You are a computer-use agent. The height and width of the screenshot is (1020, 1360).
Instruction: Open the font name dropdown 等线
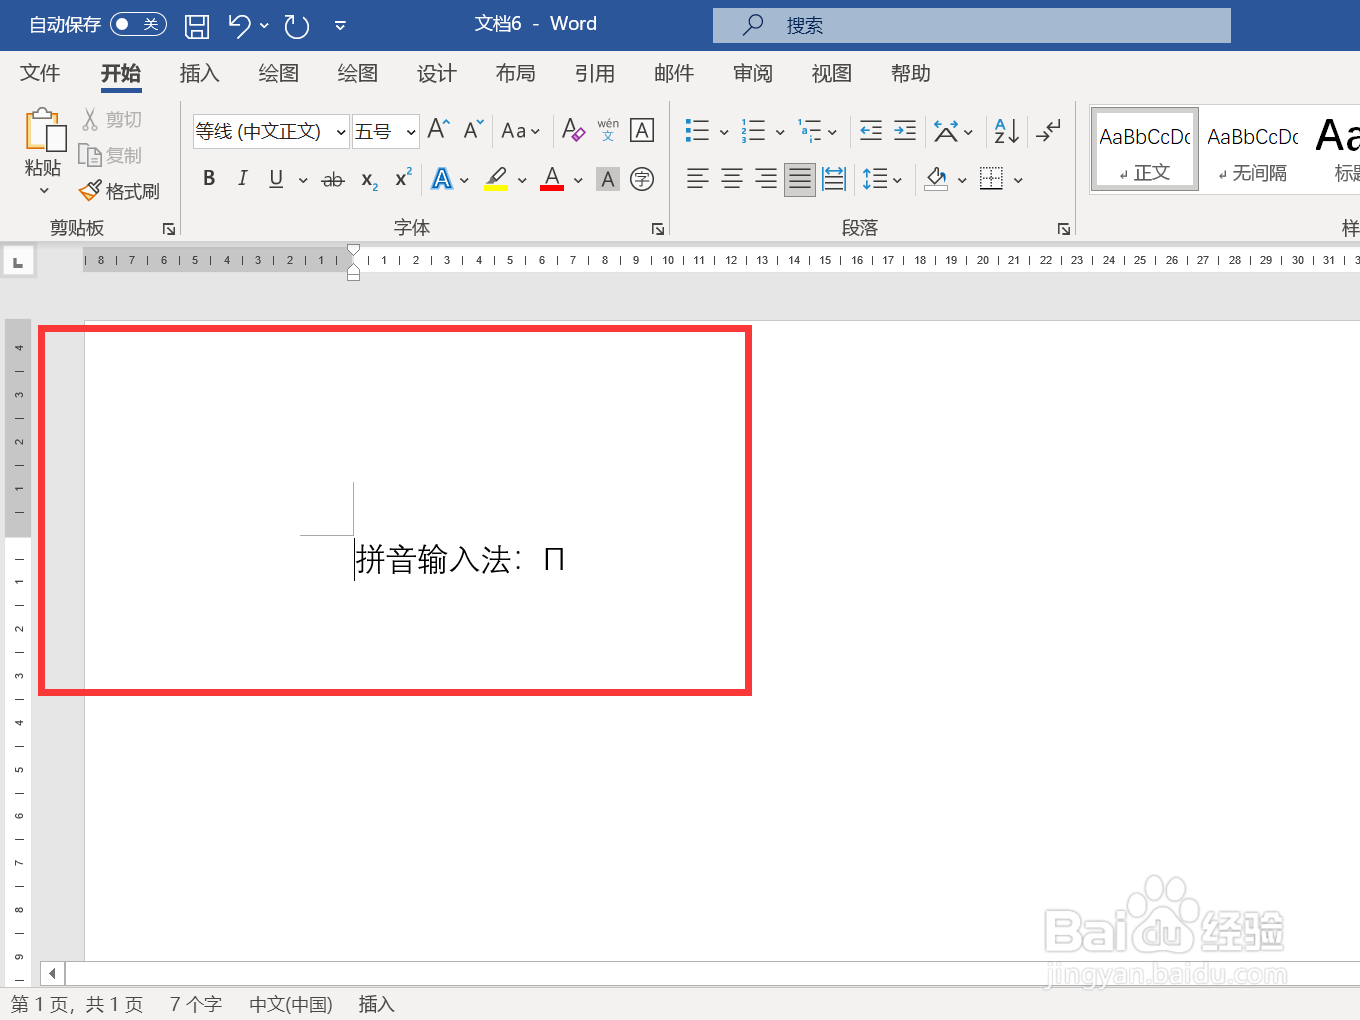coord(340,131)
